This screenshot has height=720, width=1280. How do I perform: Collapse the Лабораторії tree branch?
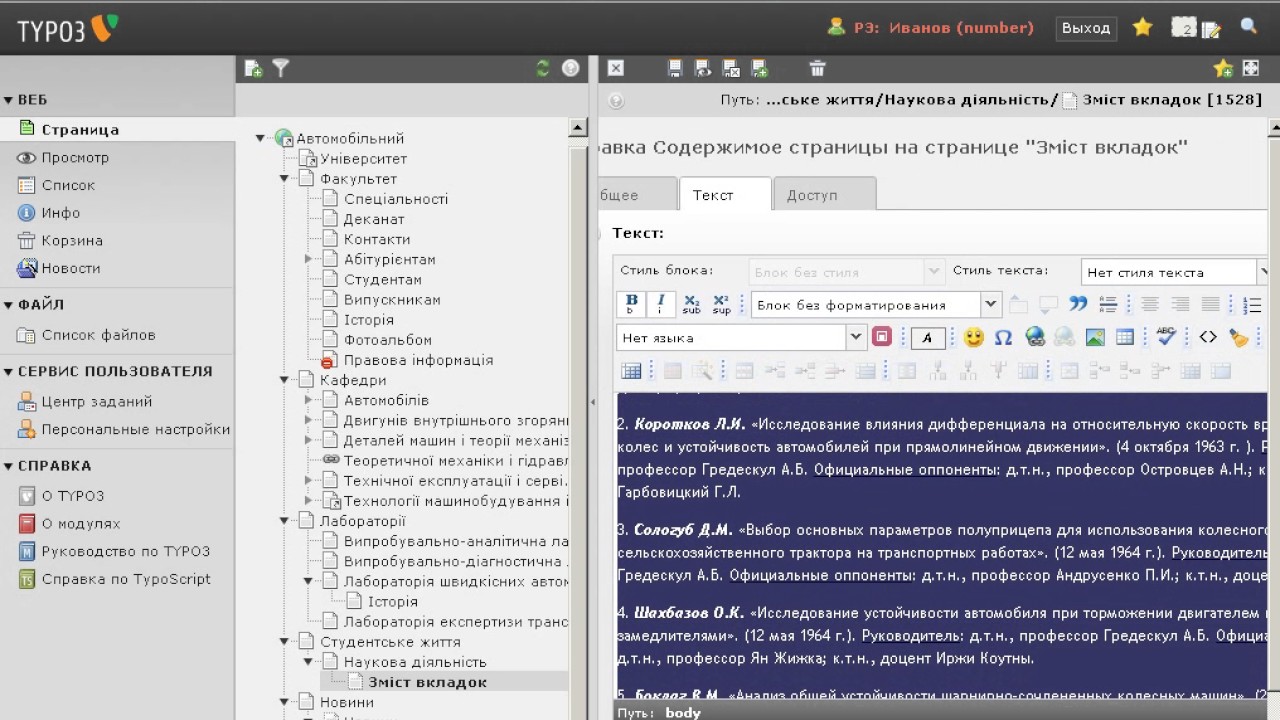click(284, 521)
